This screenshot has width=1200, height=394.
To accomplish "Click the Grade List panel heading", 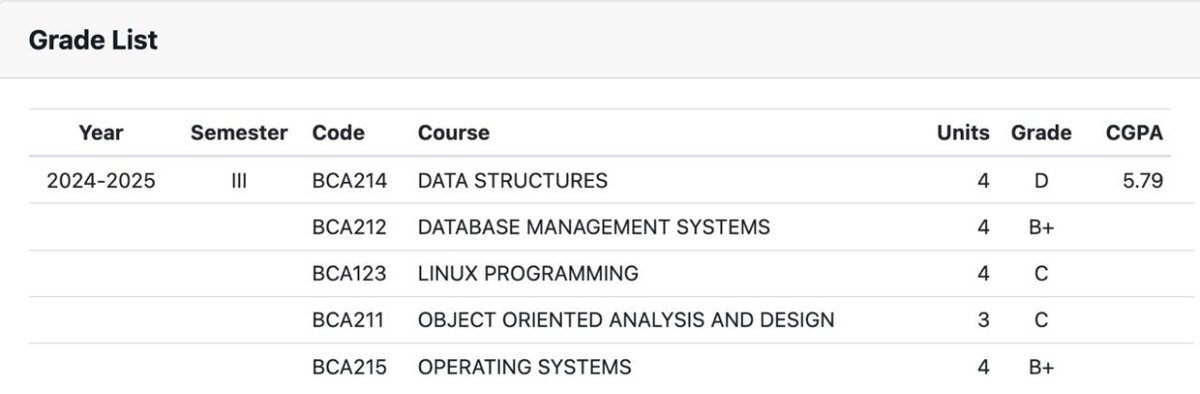I will [x=93, y=41].
